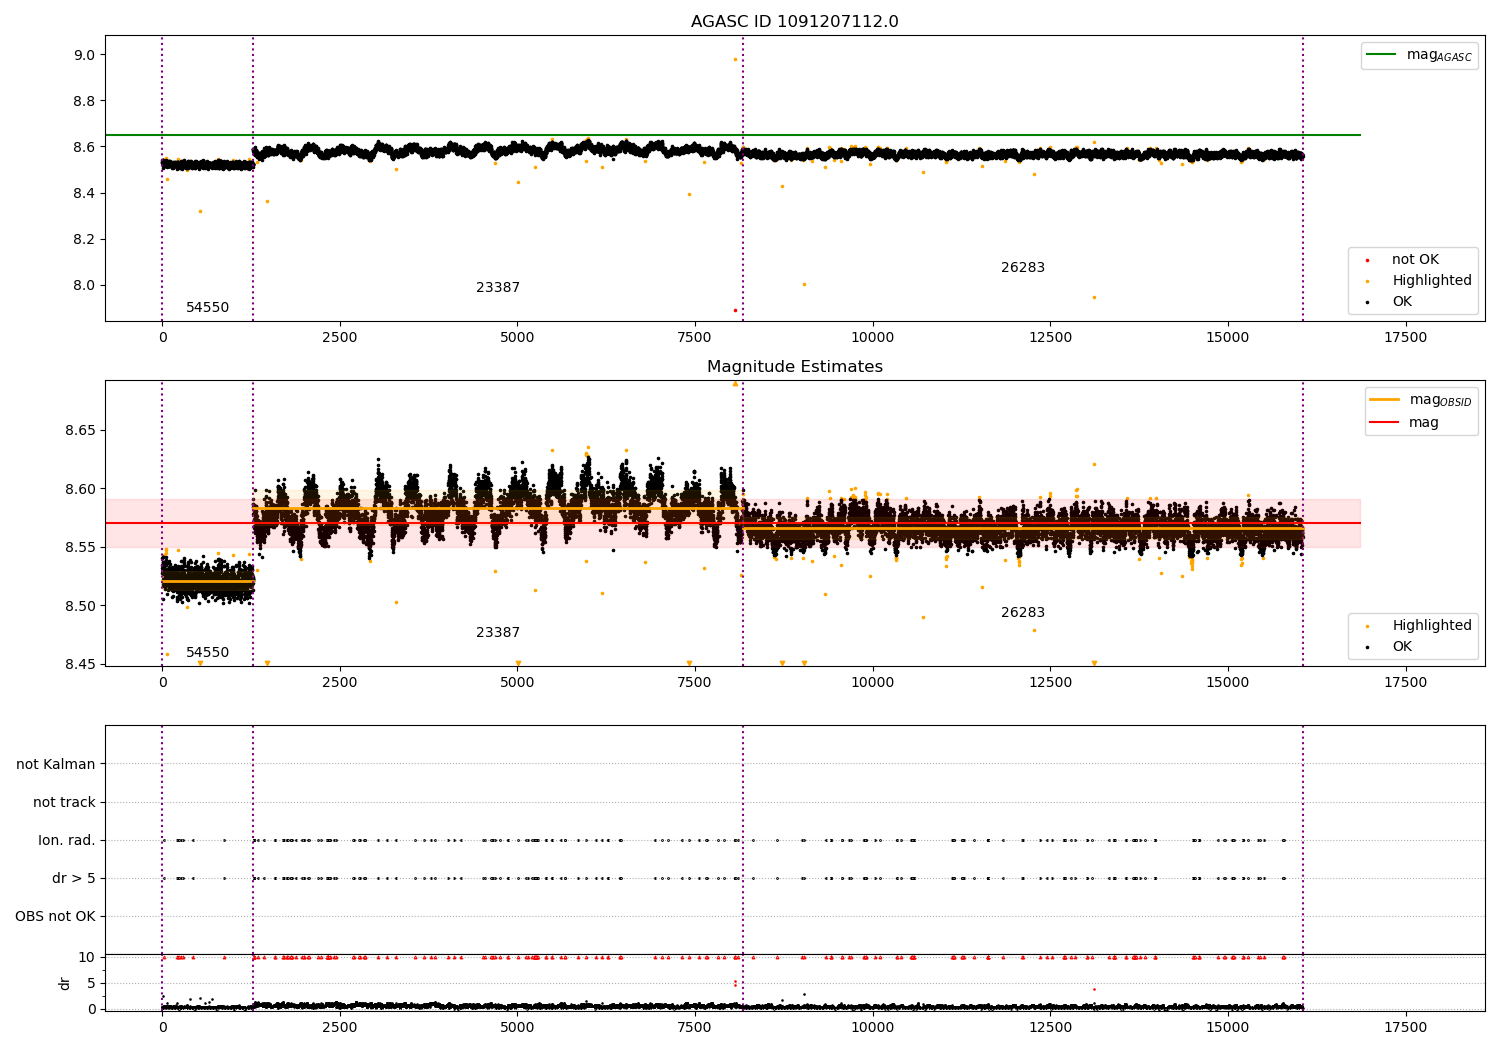Click the 26283 annotation in the Magnitude Estimates plot
The width and height of the screenshot is (1500, 1050).
pyautogui.click(x=1023, y=613)
